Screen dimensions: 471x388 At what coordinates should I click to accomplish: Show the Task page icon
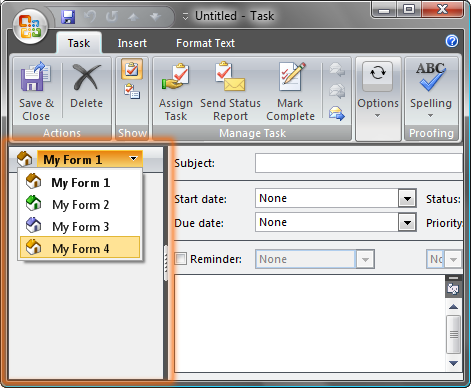click(132, 69)
